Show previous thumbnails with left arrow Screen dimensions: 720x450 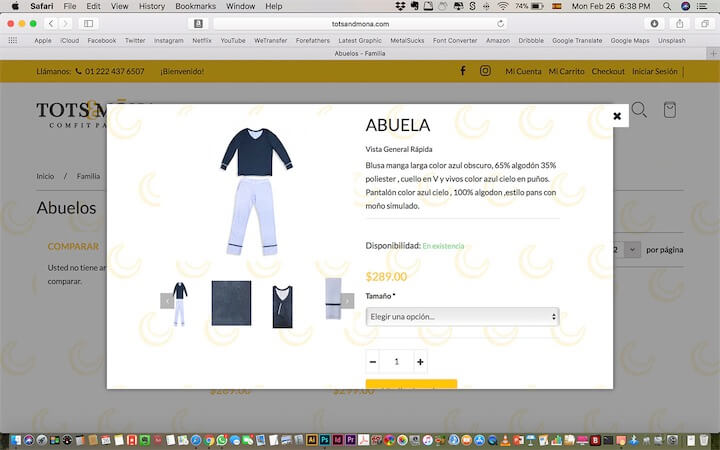(x=167, y=300)
